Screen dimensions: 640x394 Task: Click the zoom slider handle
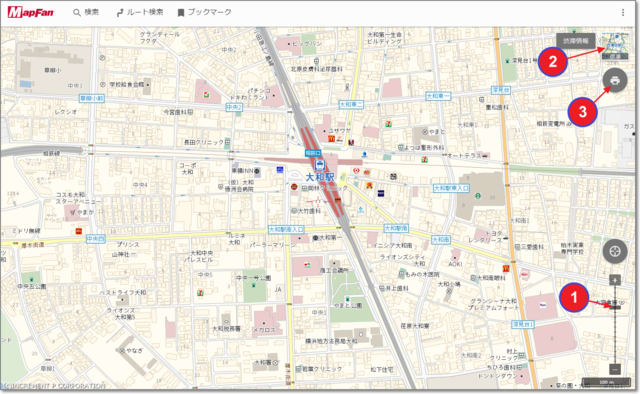[615, 307]
